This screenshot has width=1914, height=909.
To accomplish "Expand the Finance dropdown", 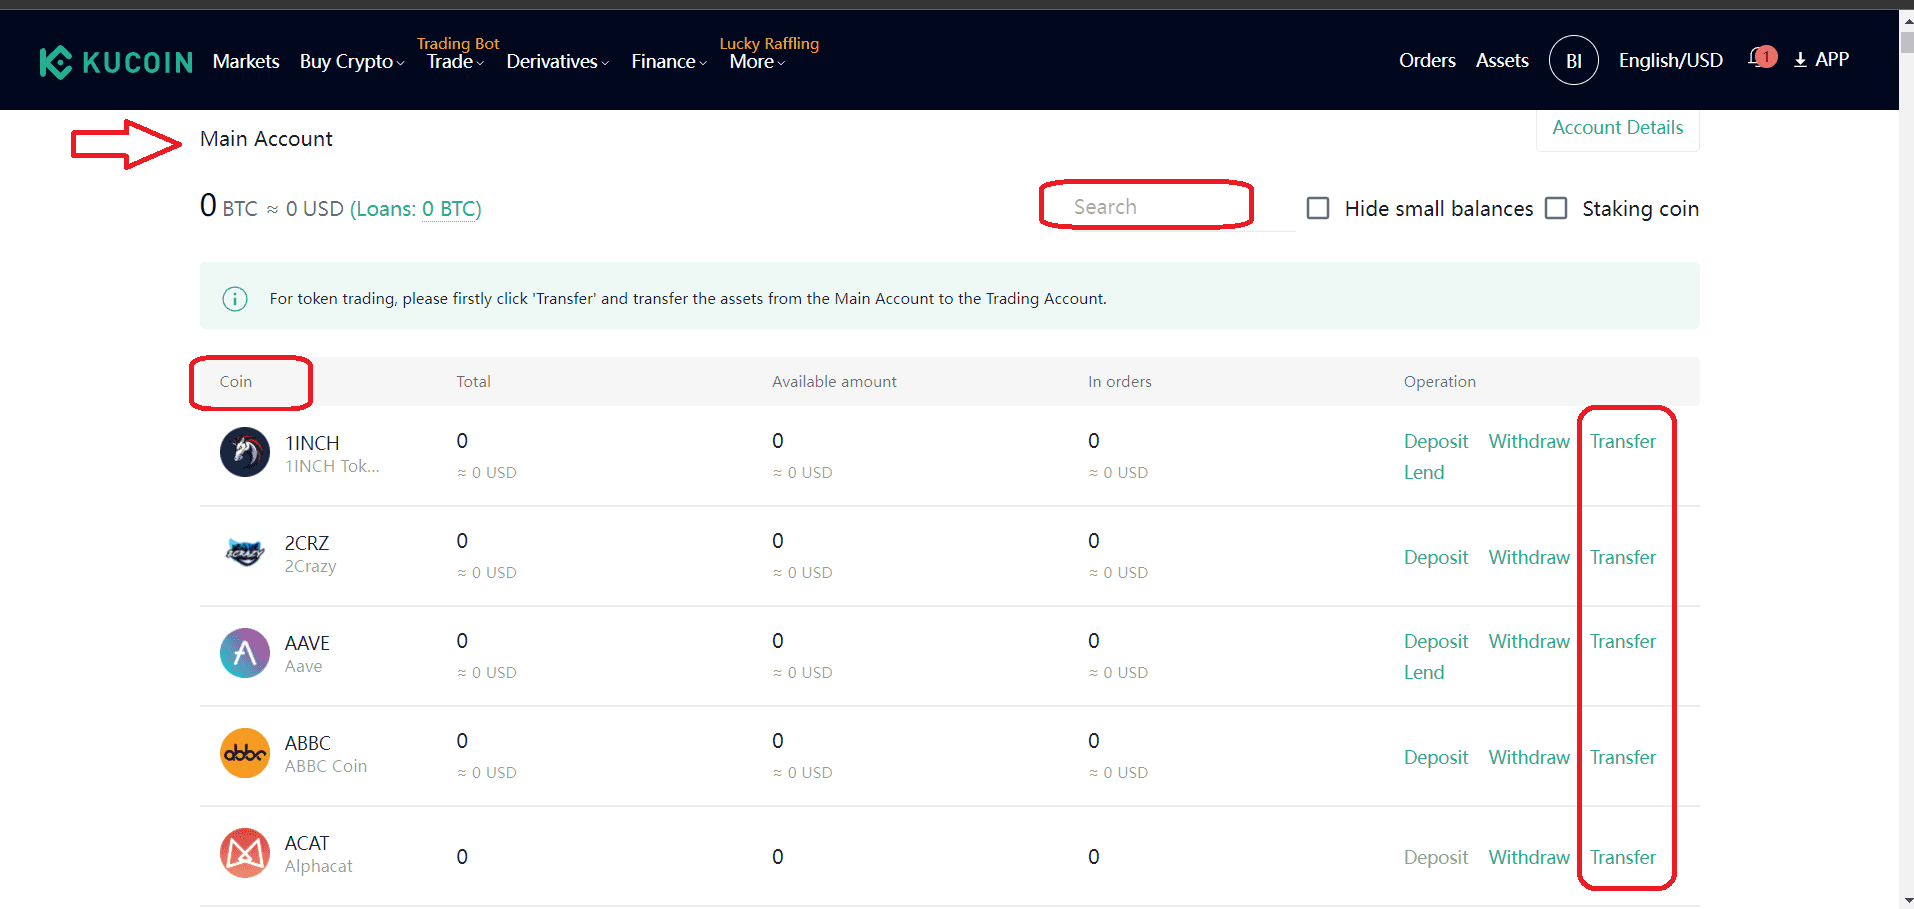I will point(669,61).
